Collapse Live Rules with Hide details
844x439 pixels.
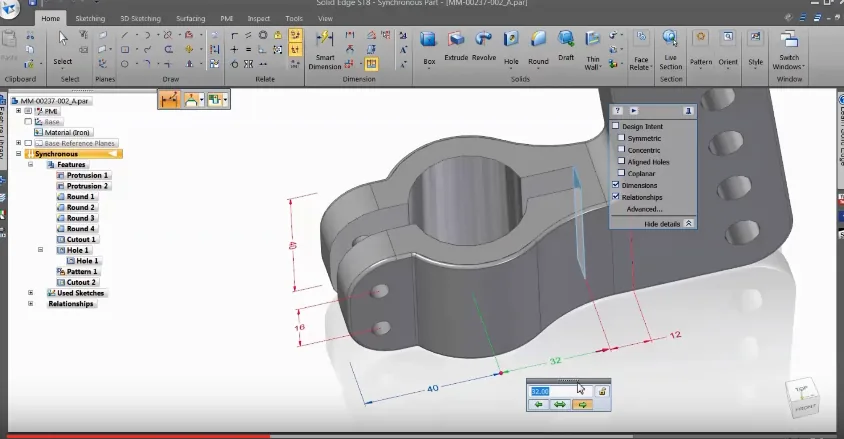pyautogui.click(x=668, y=224)
